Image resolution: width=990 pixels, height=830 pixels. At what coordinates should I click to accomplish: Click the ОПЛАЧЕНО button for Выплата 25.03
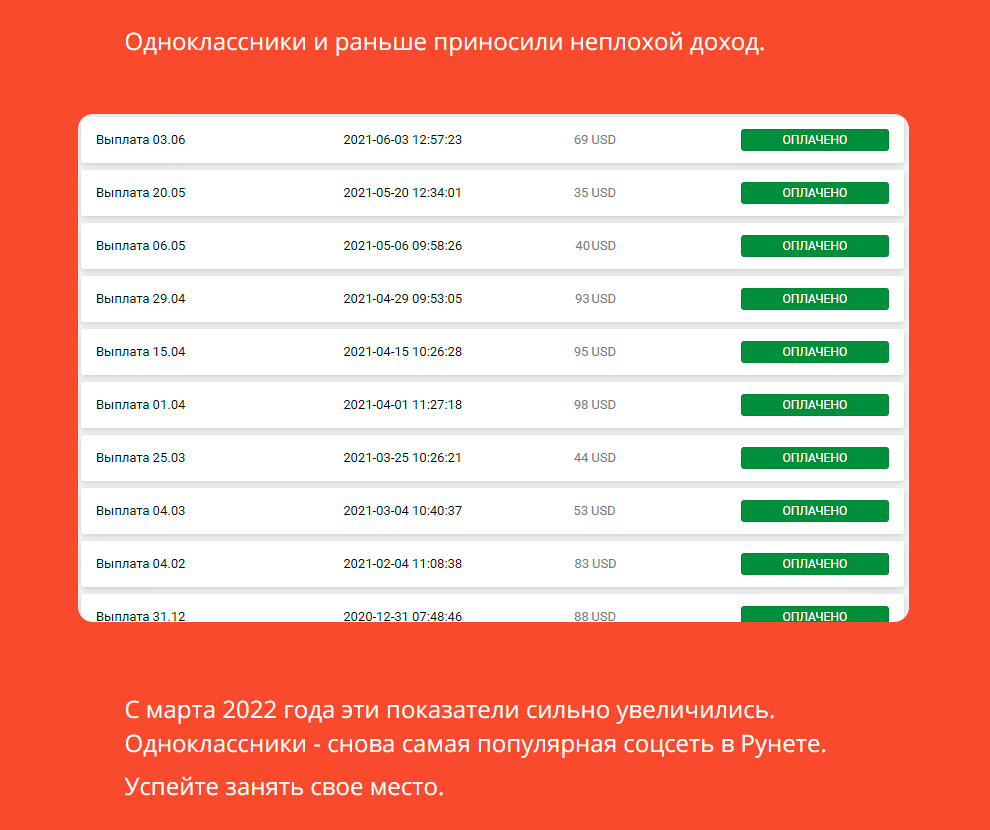coord(814,458)
